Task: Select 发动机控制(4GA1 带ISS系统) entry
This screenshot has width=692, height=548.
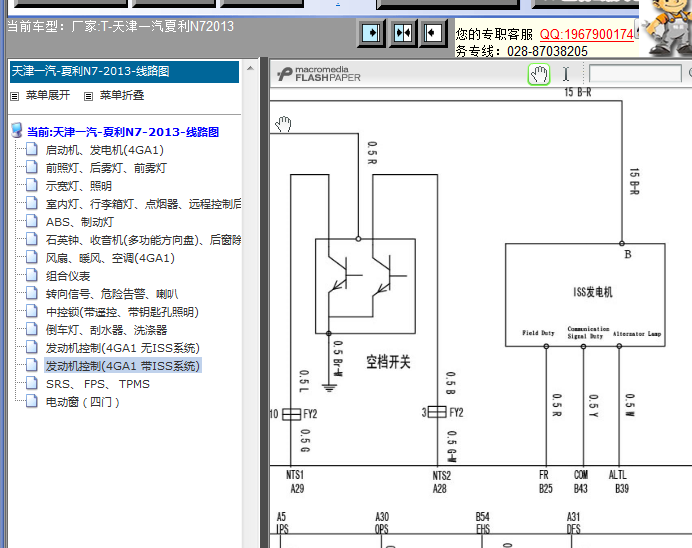Action: [x=123, y=366]
